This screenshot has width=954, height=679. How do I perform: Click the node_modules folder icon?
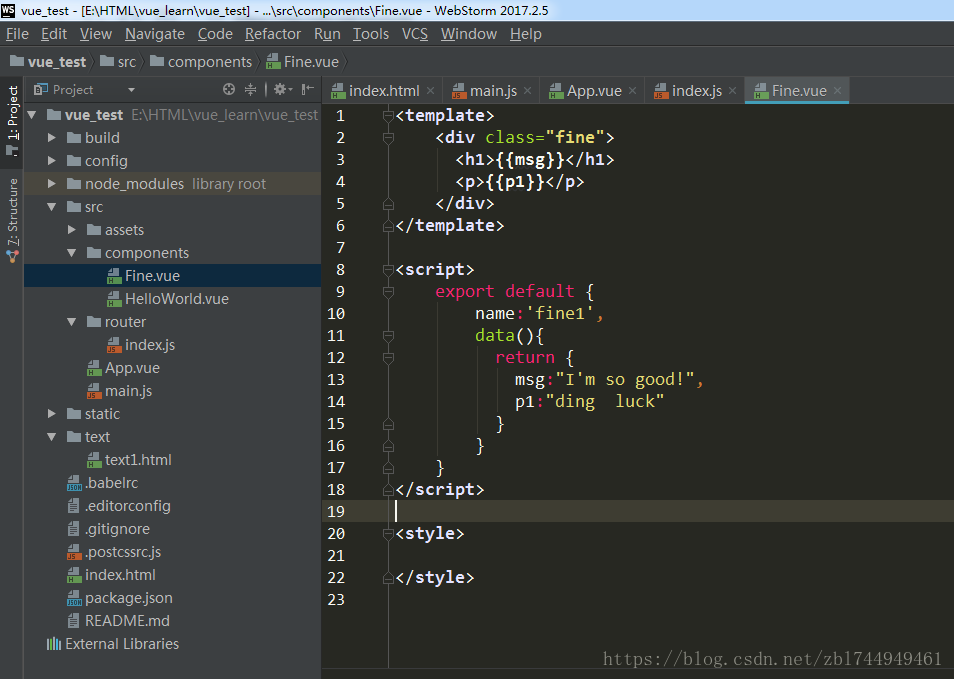click(74, 184)
